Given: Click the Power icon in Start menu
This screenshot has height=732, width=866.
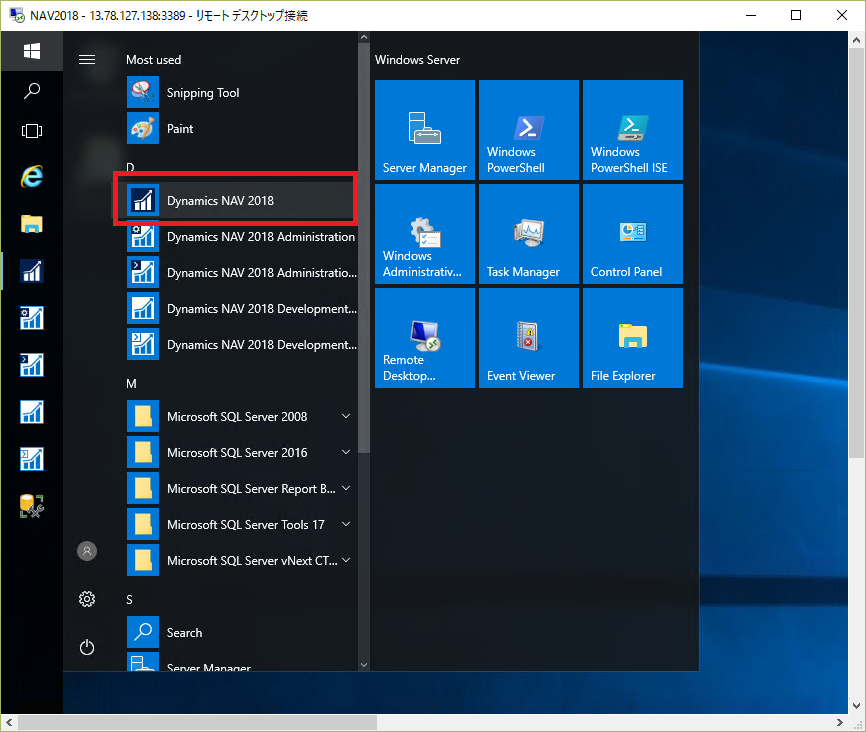Looking at the screenshot, I should 87,647.
